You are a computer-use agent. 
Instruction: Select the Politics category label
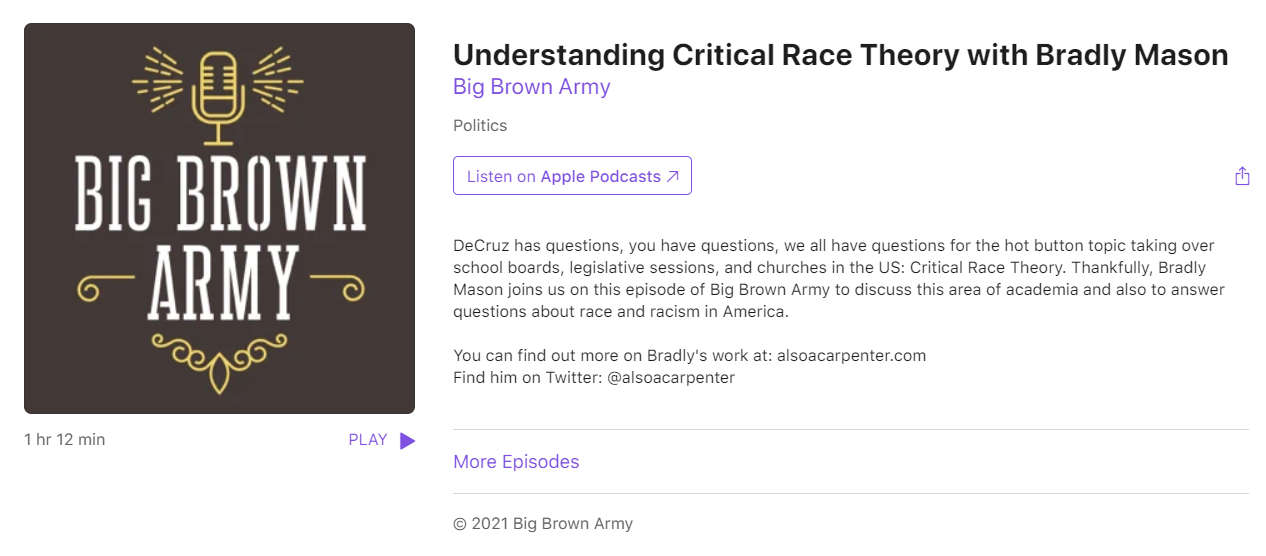pyautogui.click(x=480, y=126)
